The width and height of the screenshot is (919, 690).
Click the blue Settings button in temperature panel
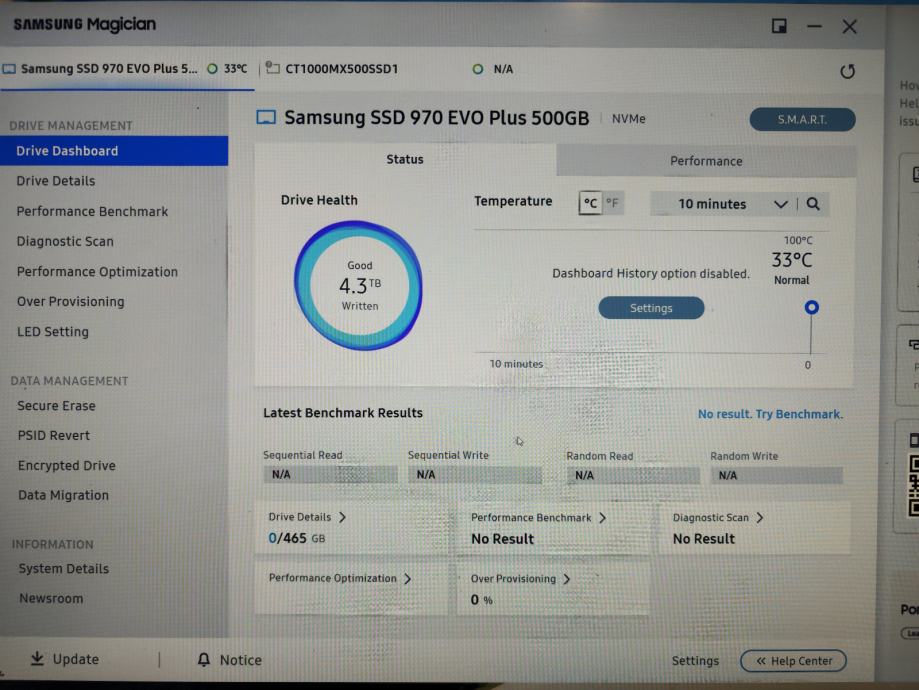[x=651, y=308]
